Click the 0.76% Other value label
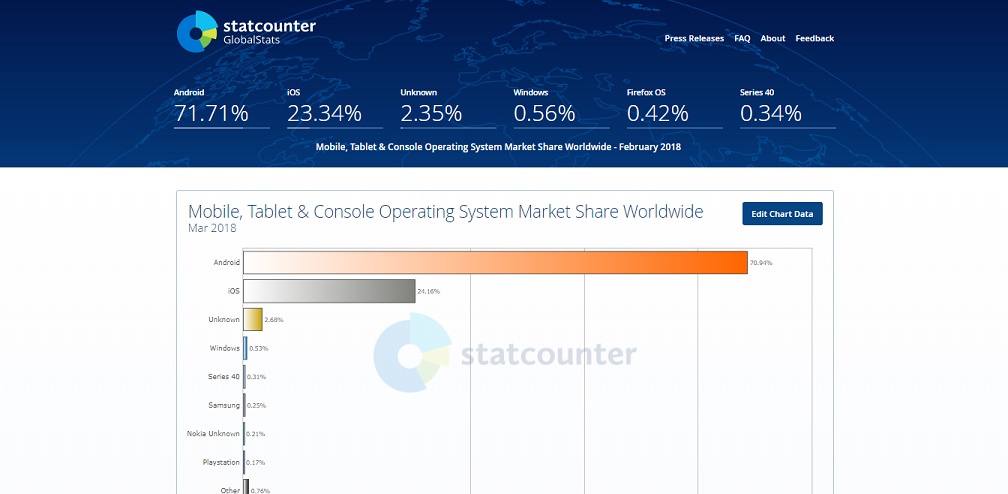Image resolution: width=1008 pixels, height=494 pixels. [260, 491]
